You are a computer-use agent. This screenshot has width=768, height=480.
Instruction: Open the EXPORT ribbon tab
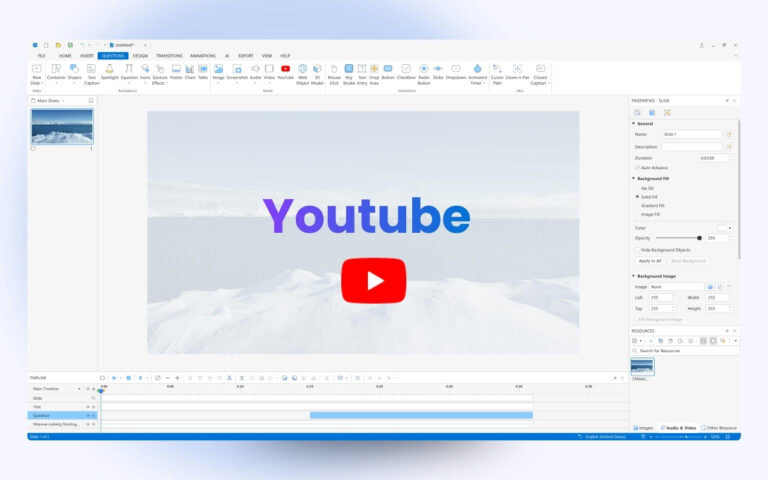point(246,56)
